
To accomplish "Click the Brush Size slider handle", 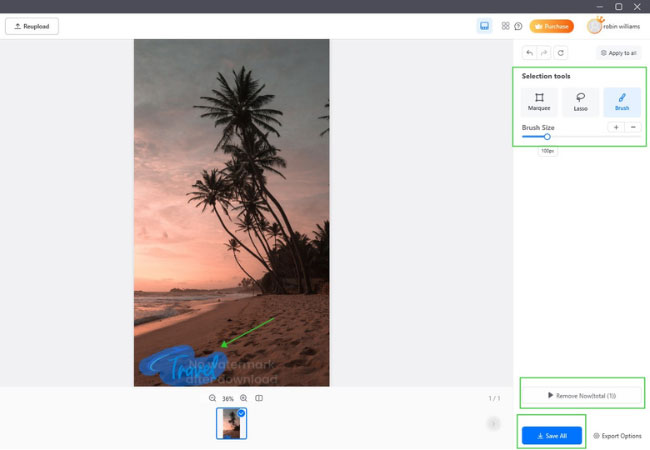I will click(547, 137).
